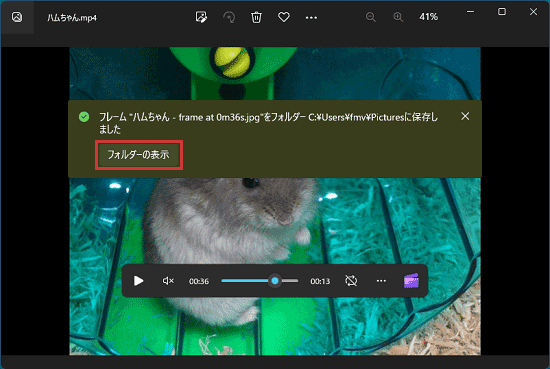Dismiss the saved frame notification
Image resolution: width=550 pixels, height=369 pixels.
tap(465, 116)
